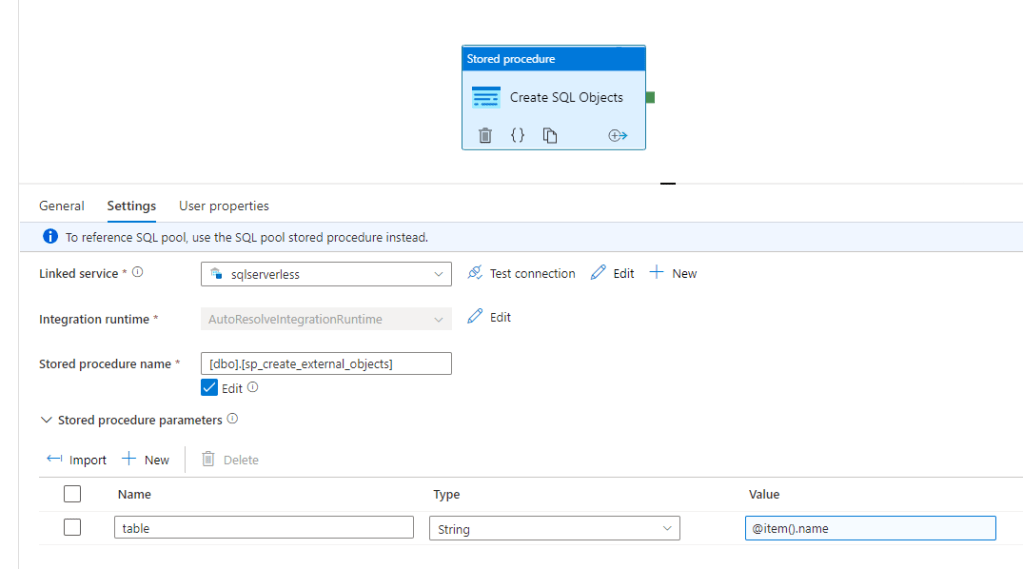Image resolution: width=1023 pixels, height=569 pixels.
Task: Click Import parameters button
Action: [x=77, y=460]
